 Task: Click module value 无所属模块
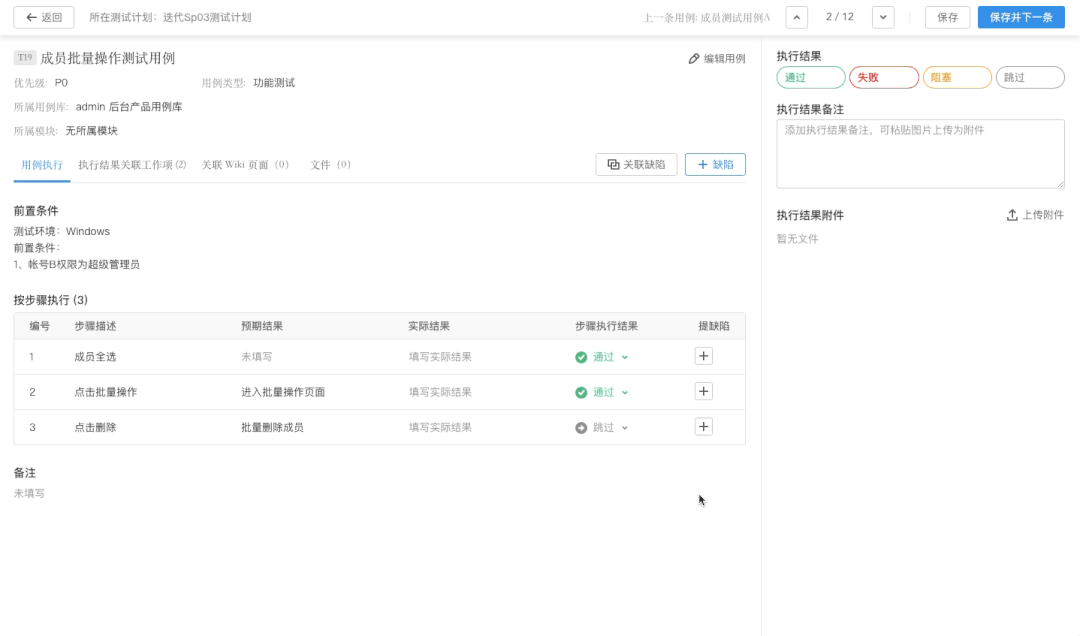click(92, 131)
